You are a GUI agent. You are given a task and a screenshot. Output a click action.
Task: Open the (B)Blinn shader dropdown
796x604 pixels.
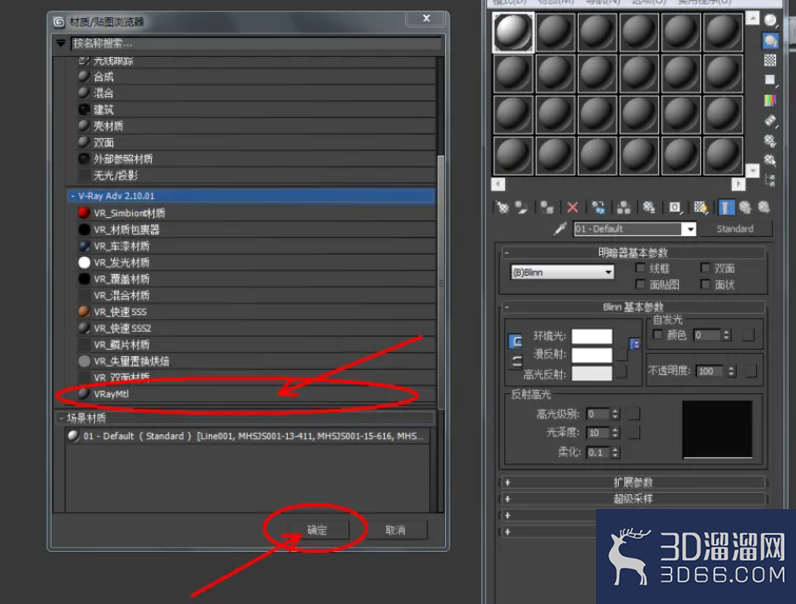(x=562, y=273)
